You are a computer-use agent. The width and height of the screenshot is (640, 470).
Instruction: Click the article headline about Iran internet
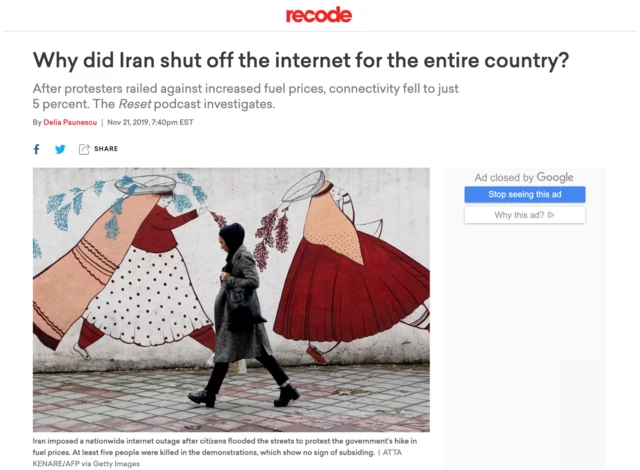coord(301,60)
